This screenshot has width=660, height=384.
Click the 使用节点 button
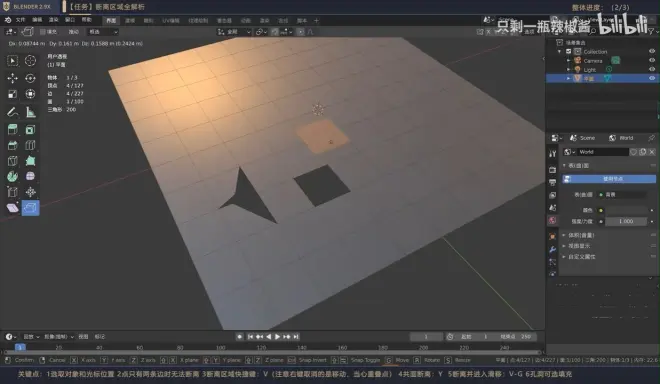click(x=609, y=179)
